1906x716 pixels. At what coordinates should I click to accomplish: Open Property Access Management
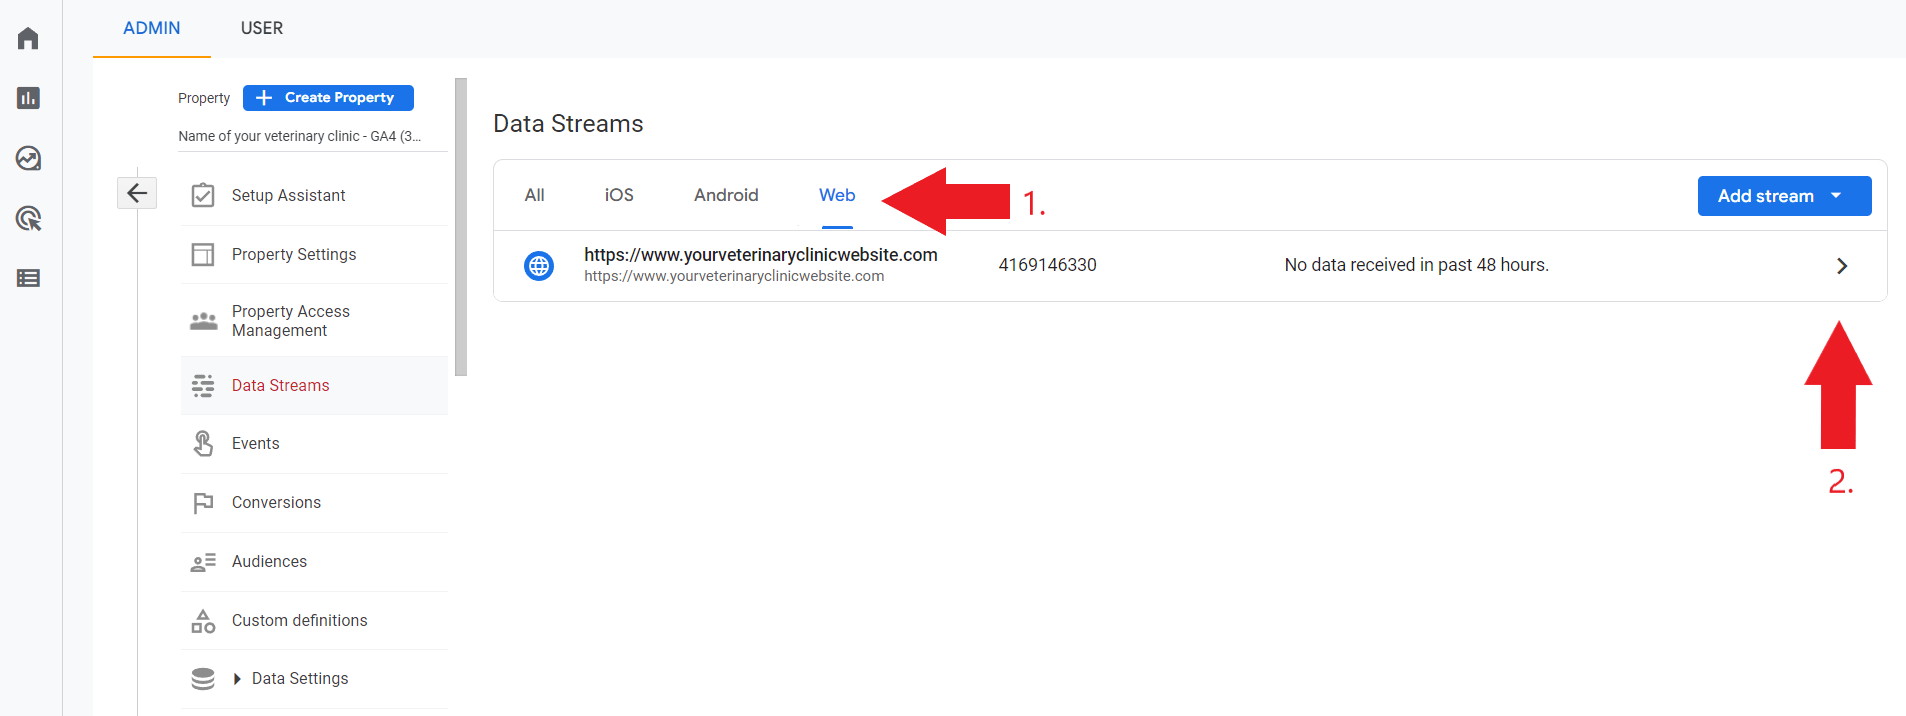pos(290,321)
